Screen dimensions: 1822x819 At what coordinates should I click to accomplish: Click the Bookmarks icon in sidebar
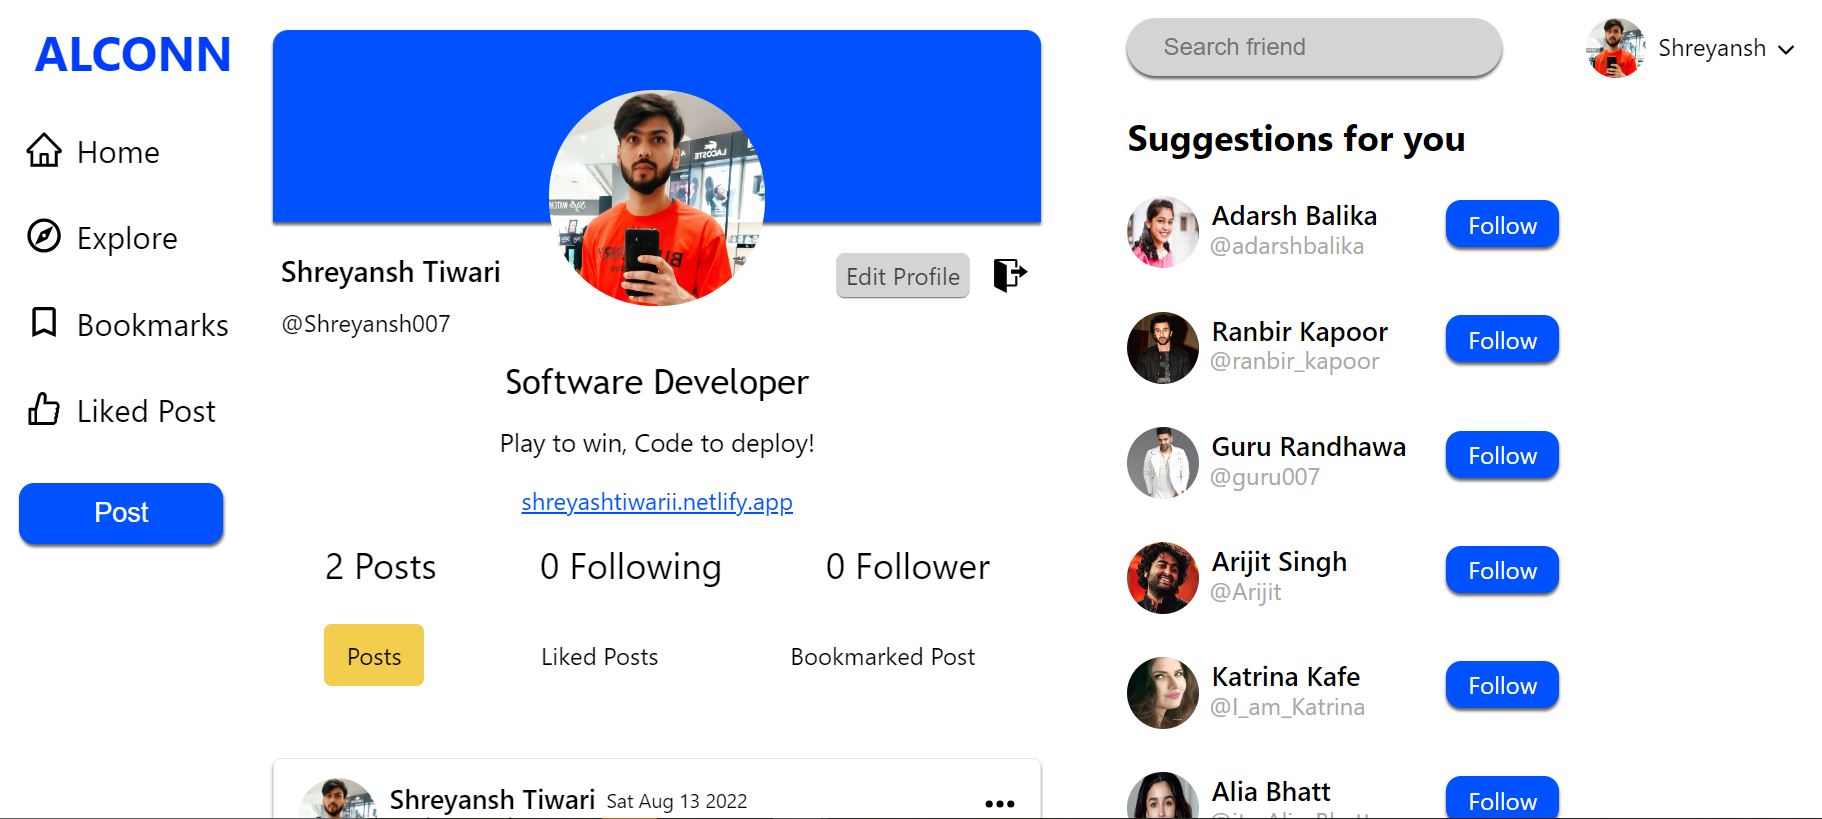[x=42, y=324]
